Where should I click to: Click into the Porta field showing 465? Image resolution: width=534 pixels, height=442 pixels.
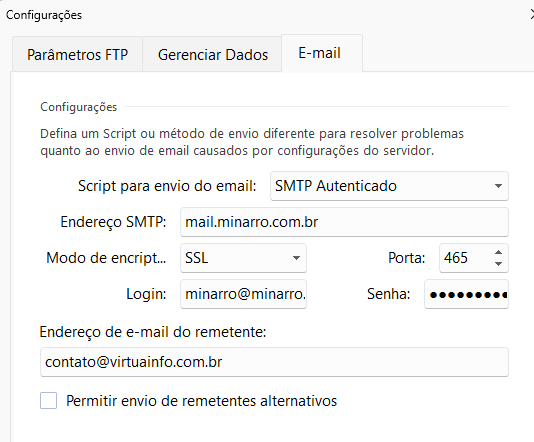pyautogui.click(x=466, y=258)
